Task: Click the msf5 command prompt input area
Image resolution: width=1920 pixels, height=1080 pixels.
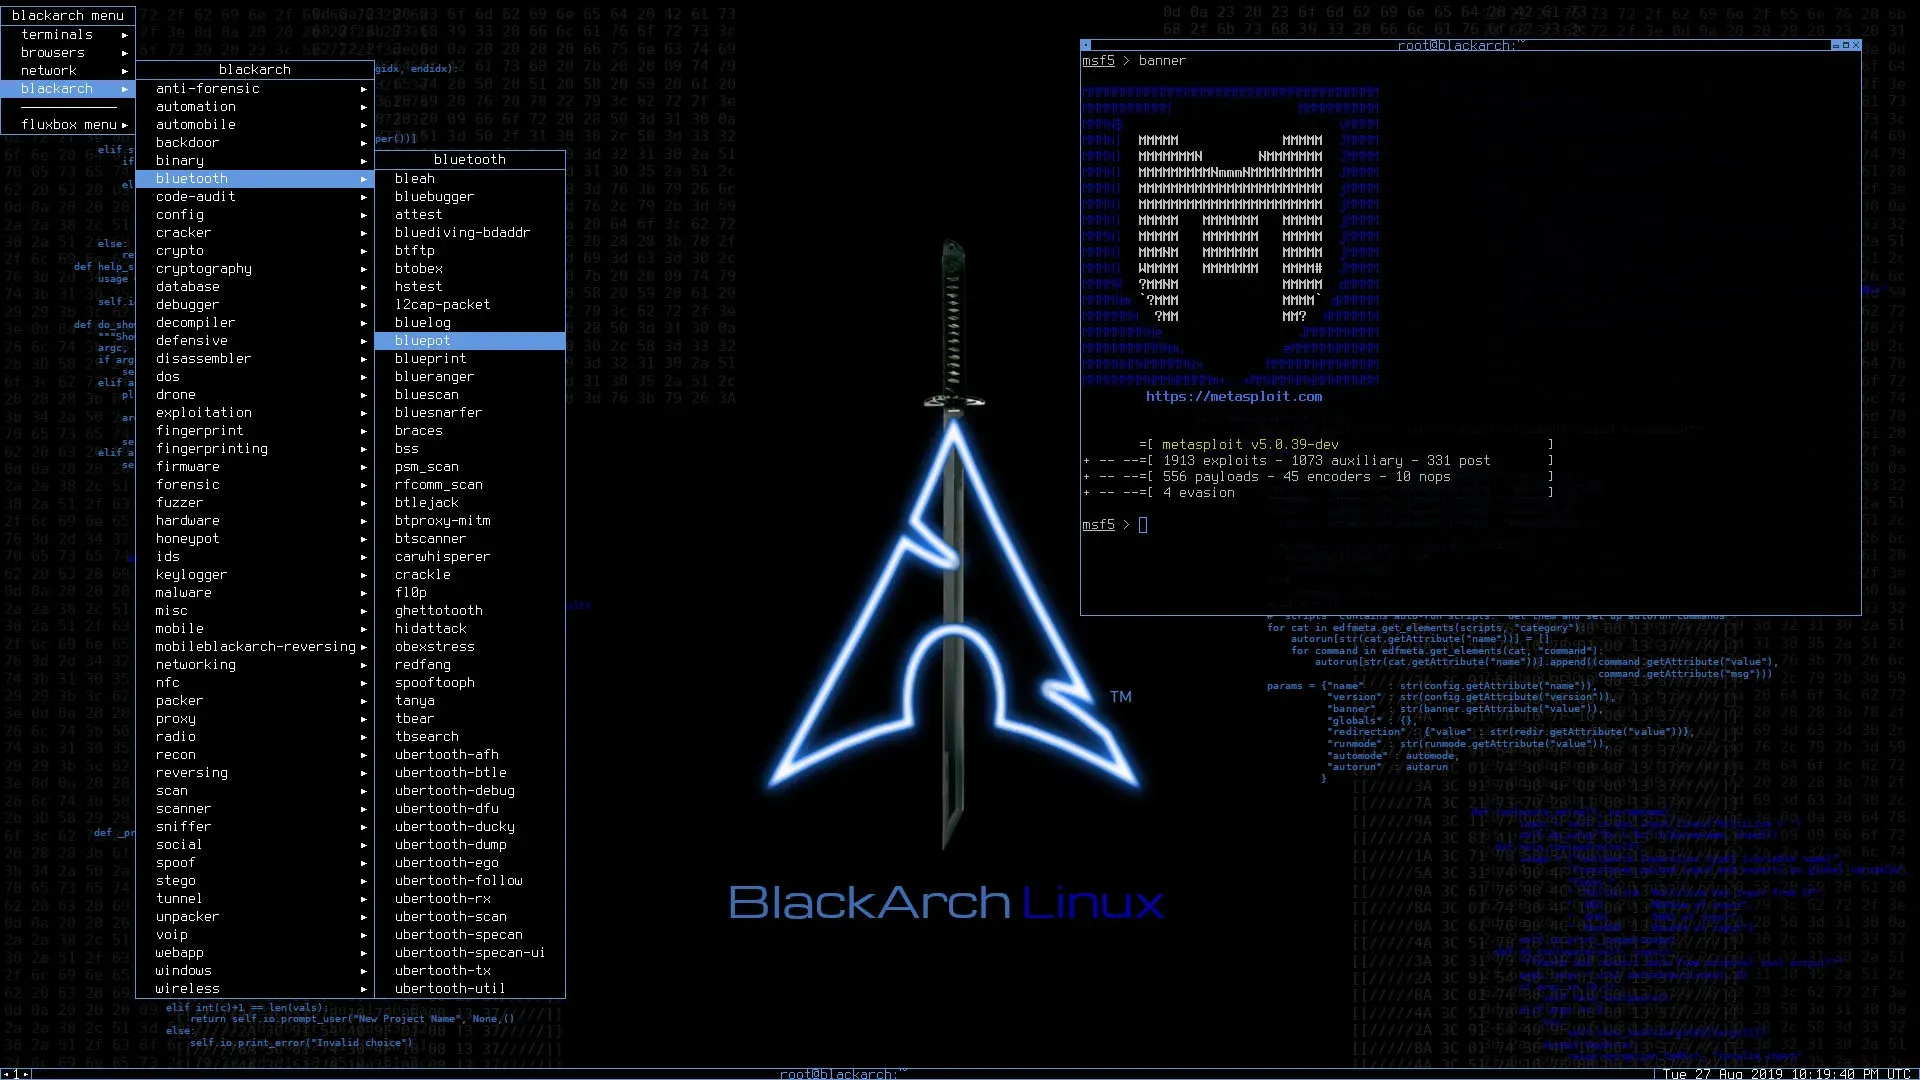Action: [x=1143, y=524]
